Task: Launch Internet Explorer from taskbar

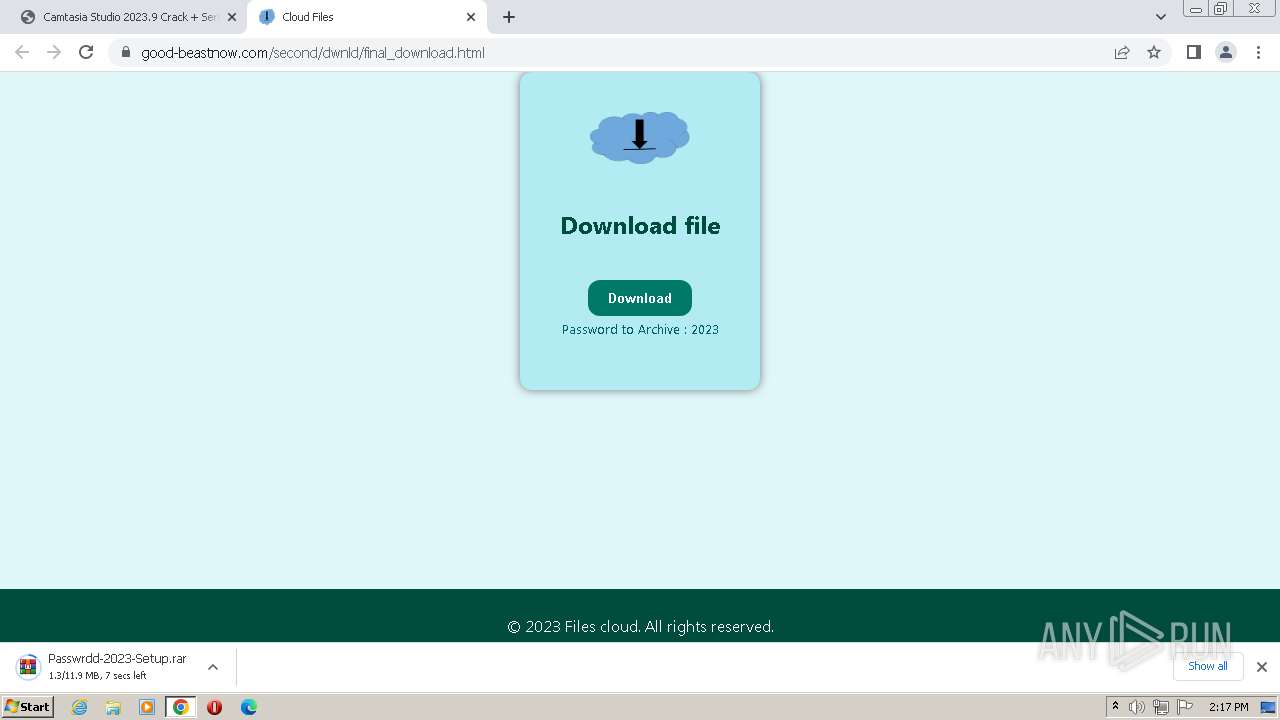Action: coord(80,707)
